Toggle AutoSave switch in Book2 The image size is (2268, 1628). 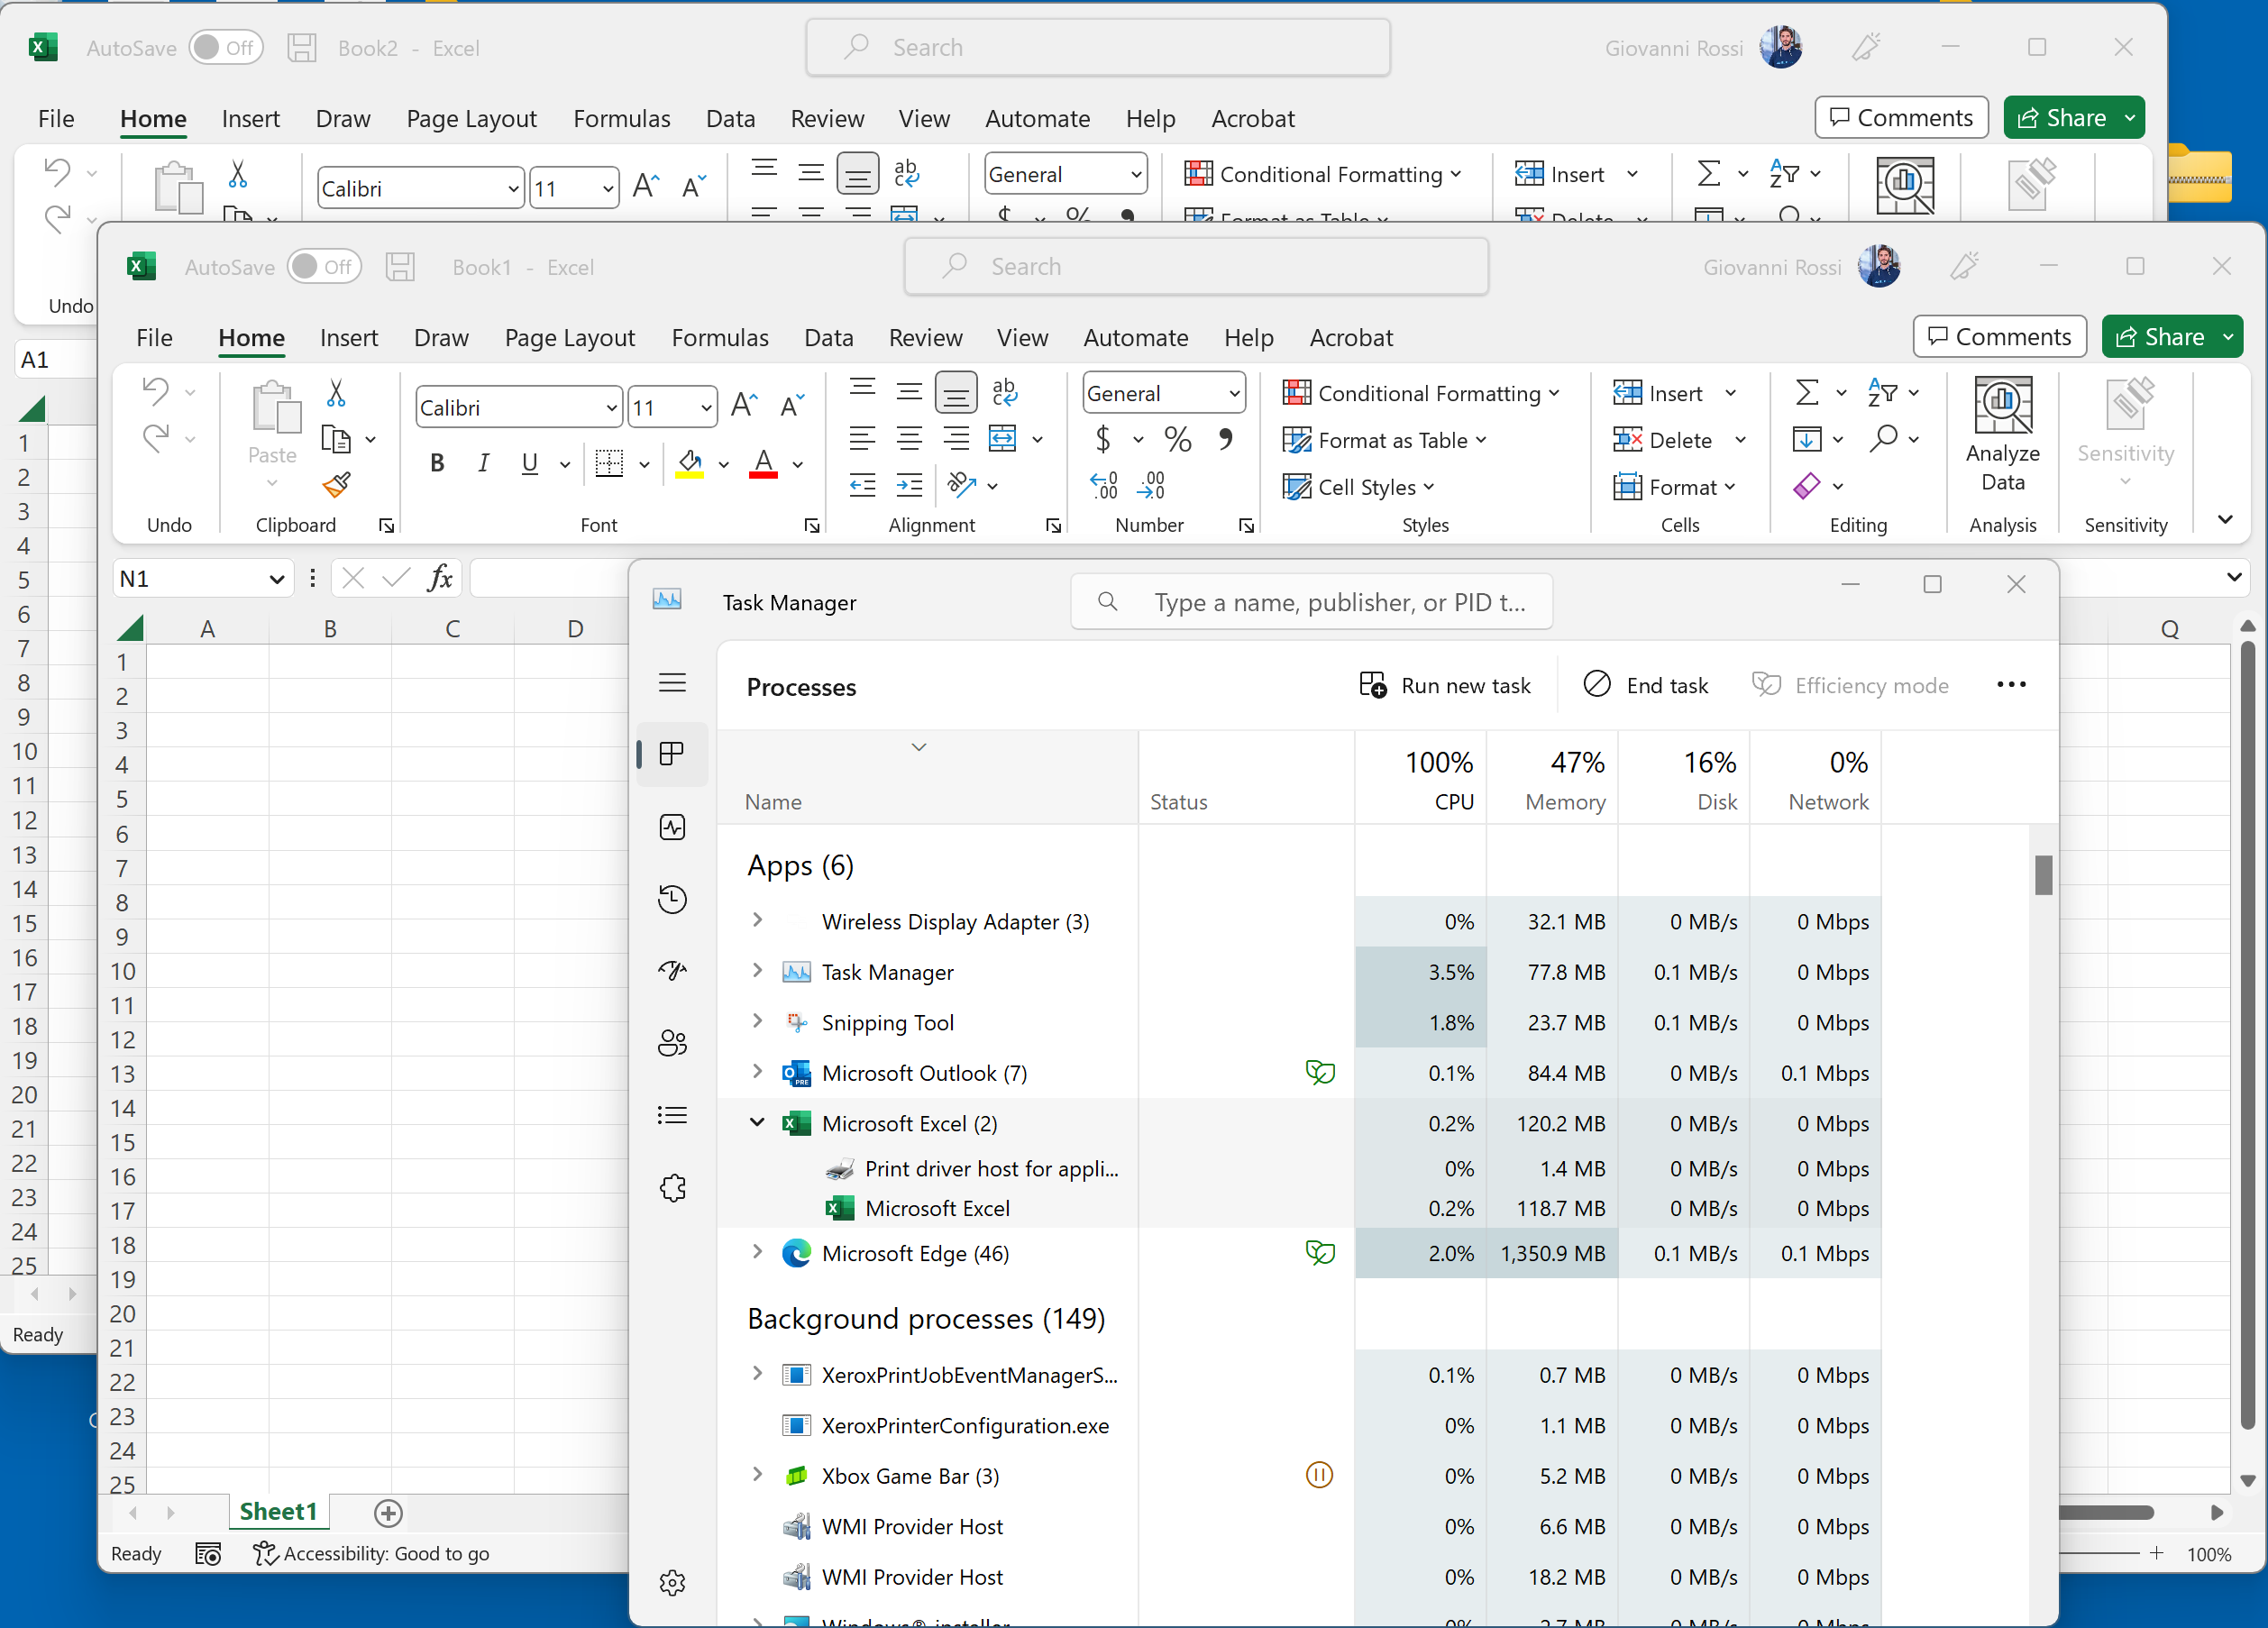226,48
